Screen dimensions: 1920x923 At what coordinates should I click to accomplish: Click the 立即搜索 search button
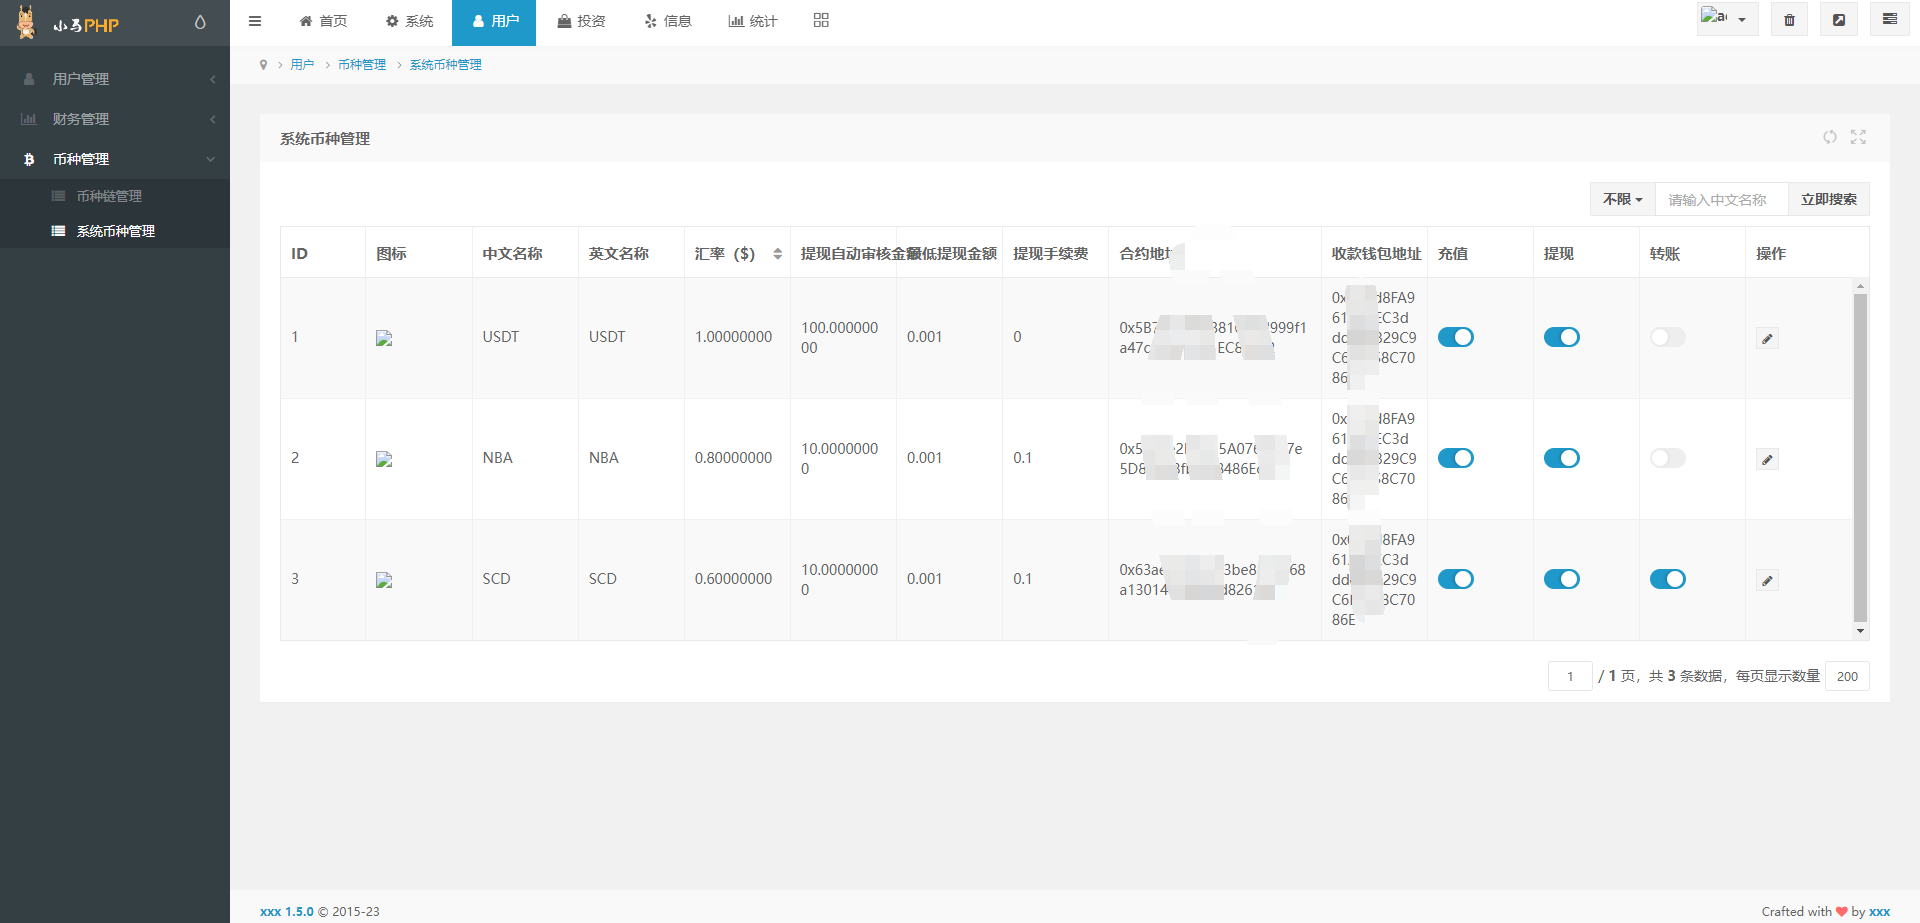[x=1828, y=199]
